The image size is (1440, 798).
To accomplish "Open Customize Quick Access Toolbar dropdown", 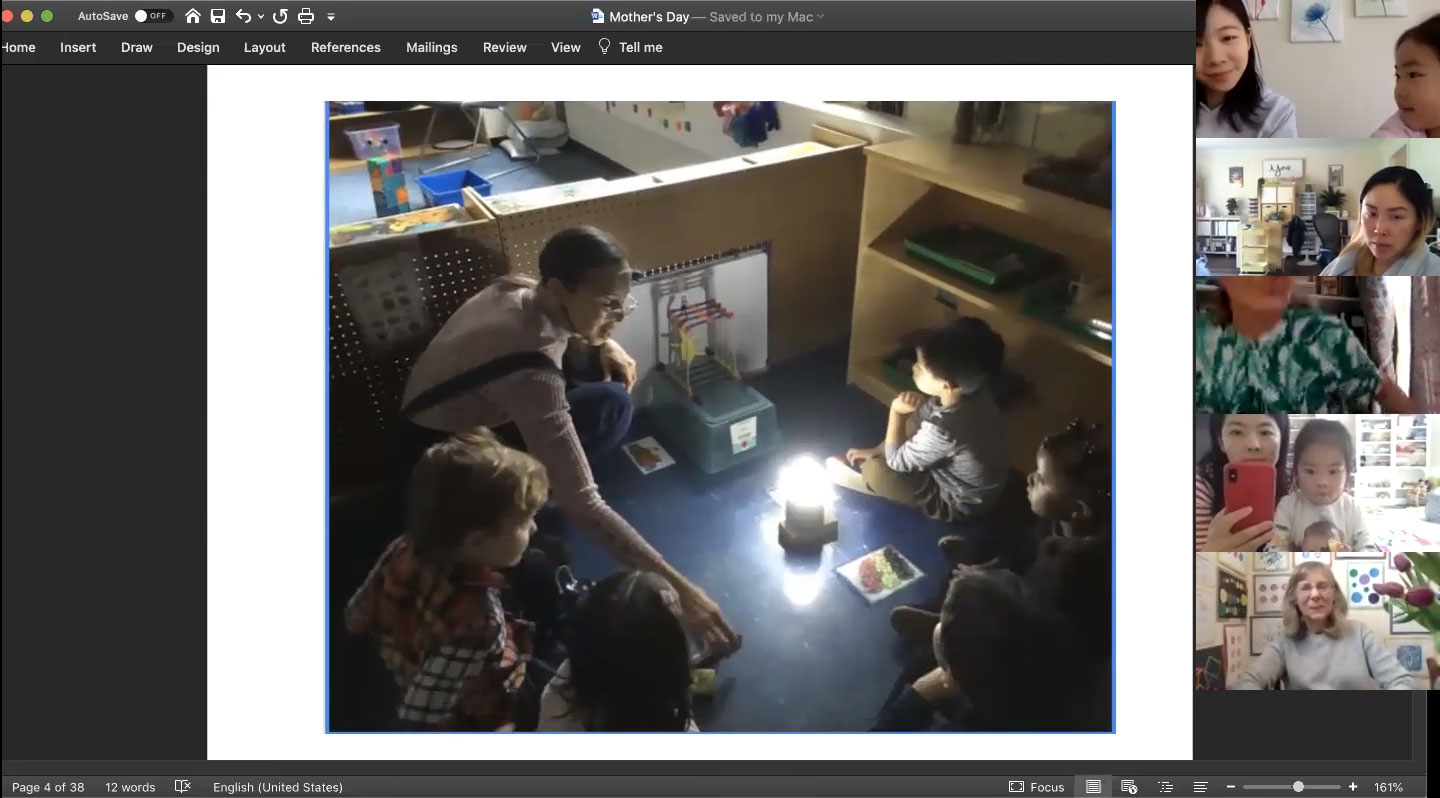I will [331, 17].
